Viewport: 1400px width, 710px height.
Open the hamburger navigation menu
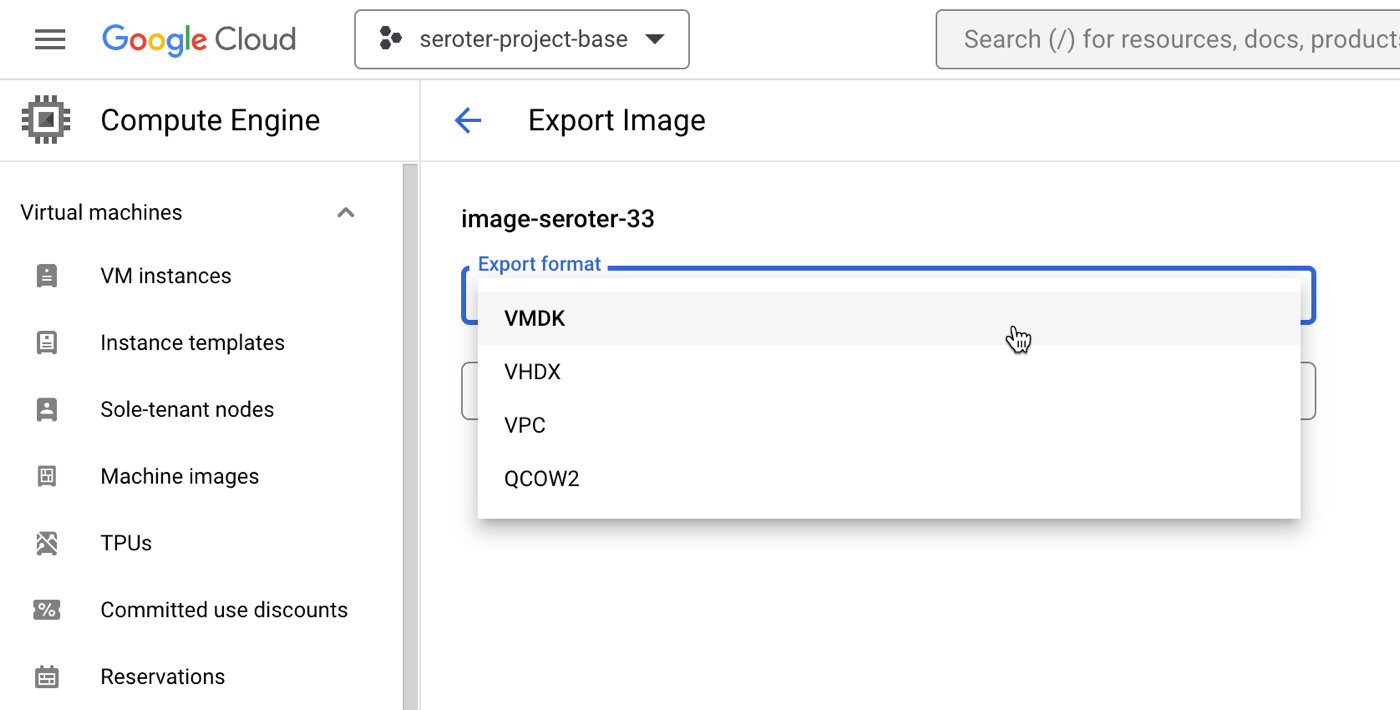pyautogui.click(x=50, y=40)
